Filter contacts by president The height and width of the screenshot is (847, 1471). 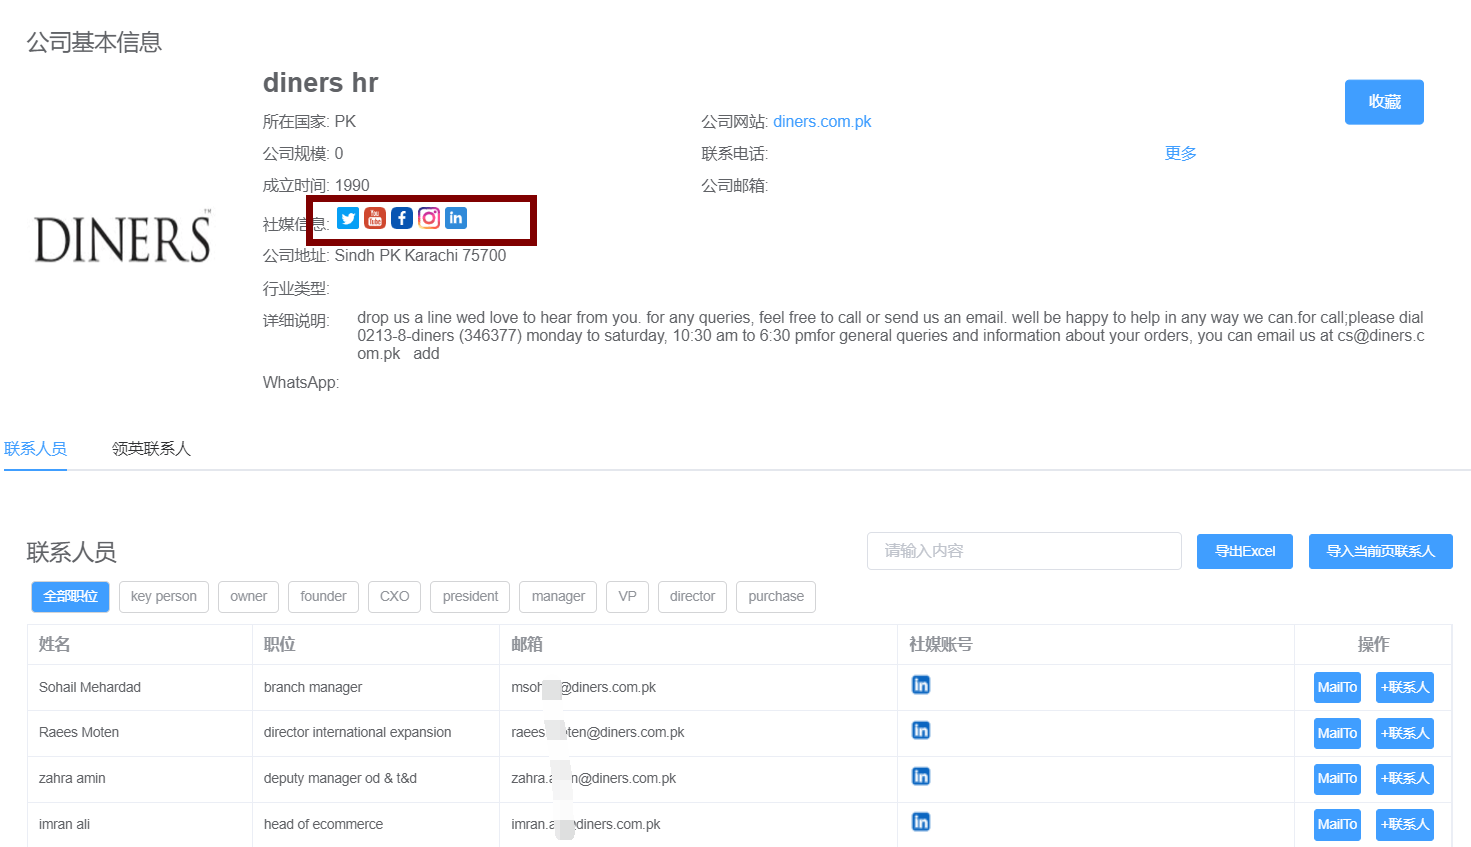coord(470,596)
